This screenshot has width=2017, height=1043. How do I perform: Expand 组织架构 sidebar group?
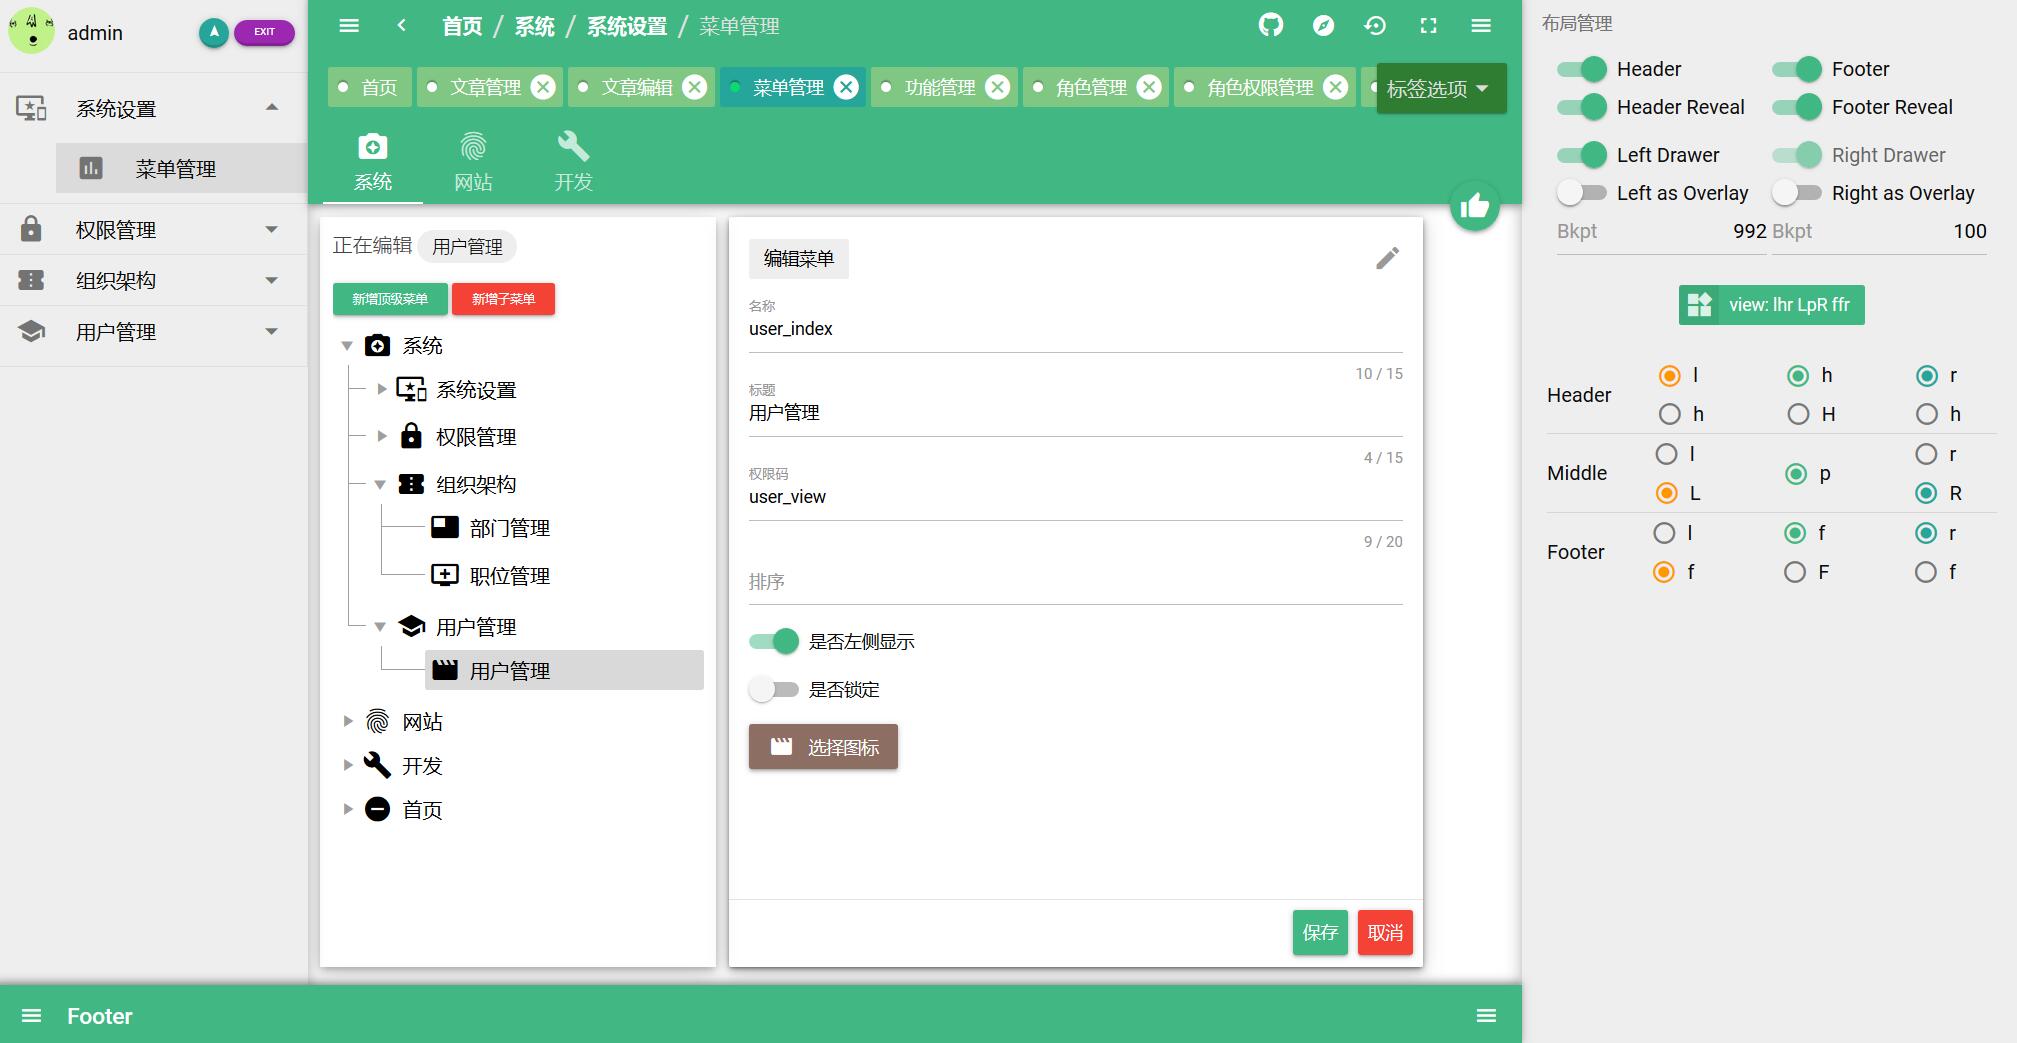click(x=271, y=280)
